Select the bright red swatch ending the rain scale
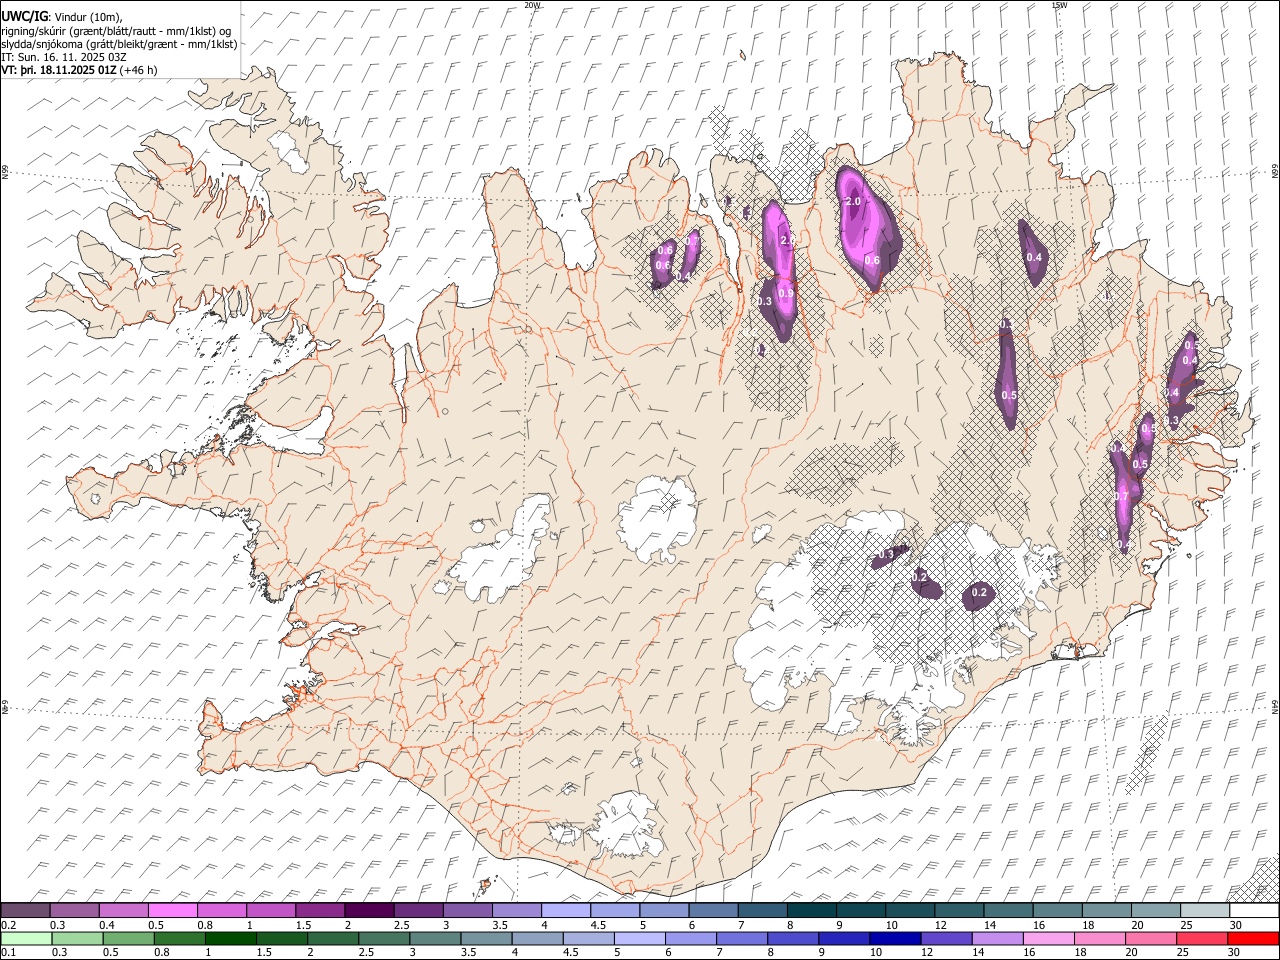Viewport: 1280px width, 960px height. [1253, 938]
